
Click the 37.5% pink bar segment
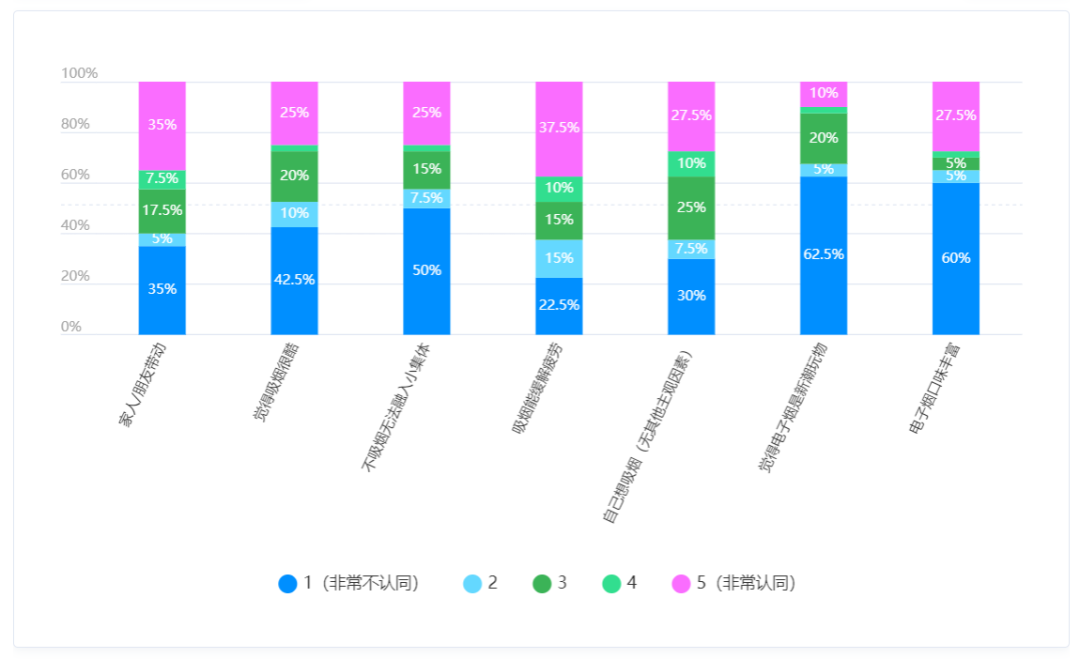tap(559, 128)
